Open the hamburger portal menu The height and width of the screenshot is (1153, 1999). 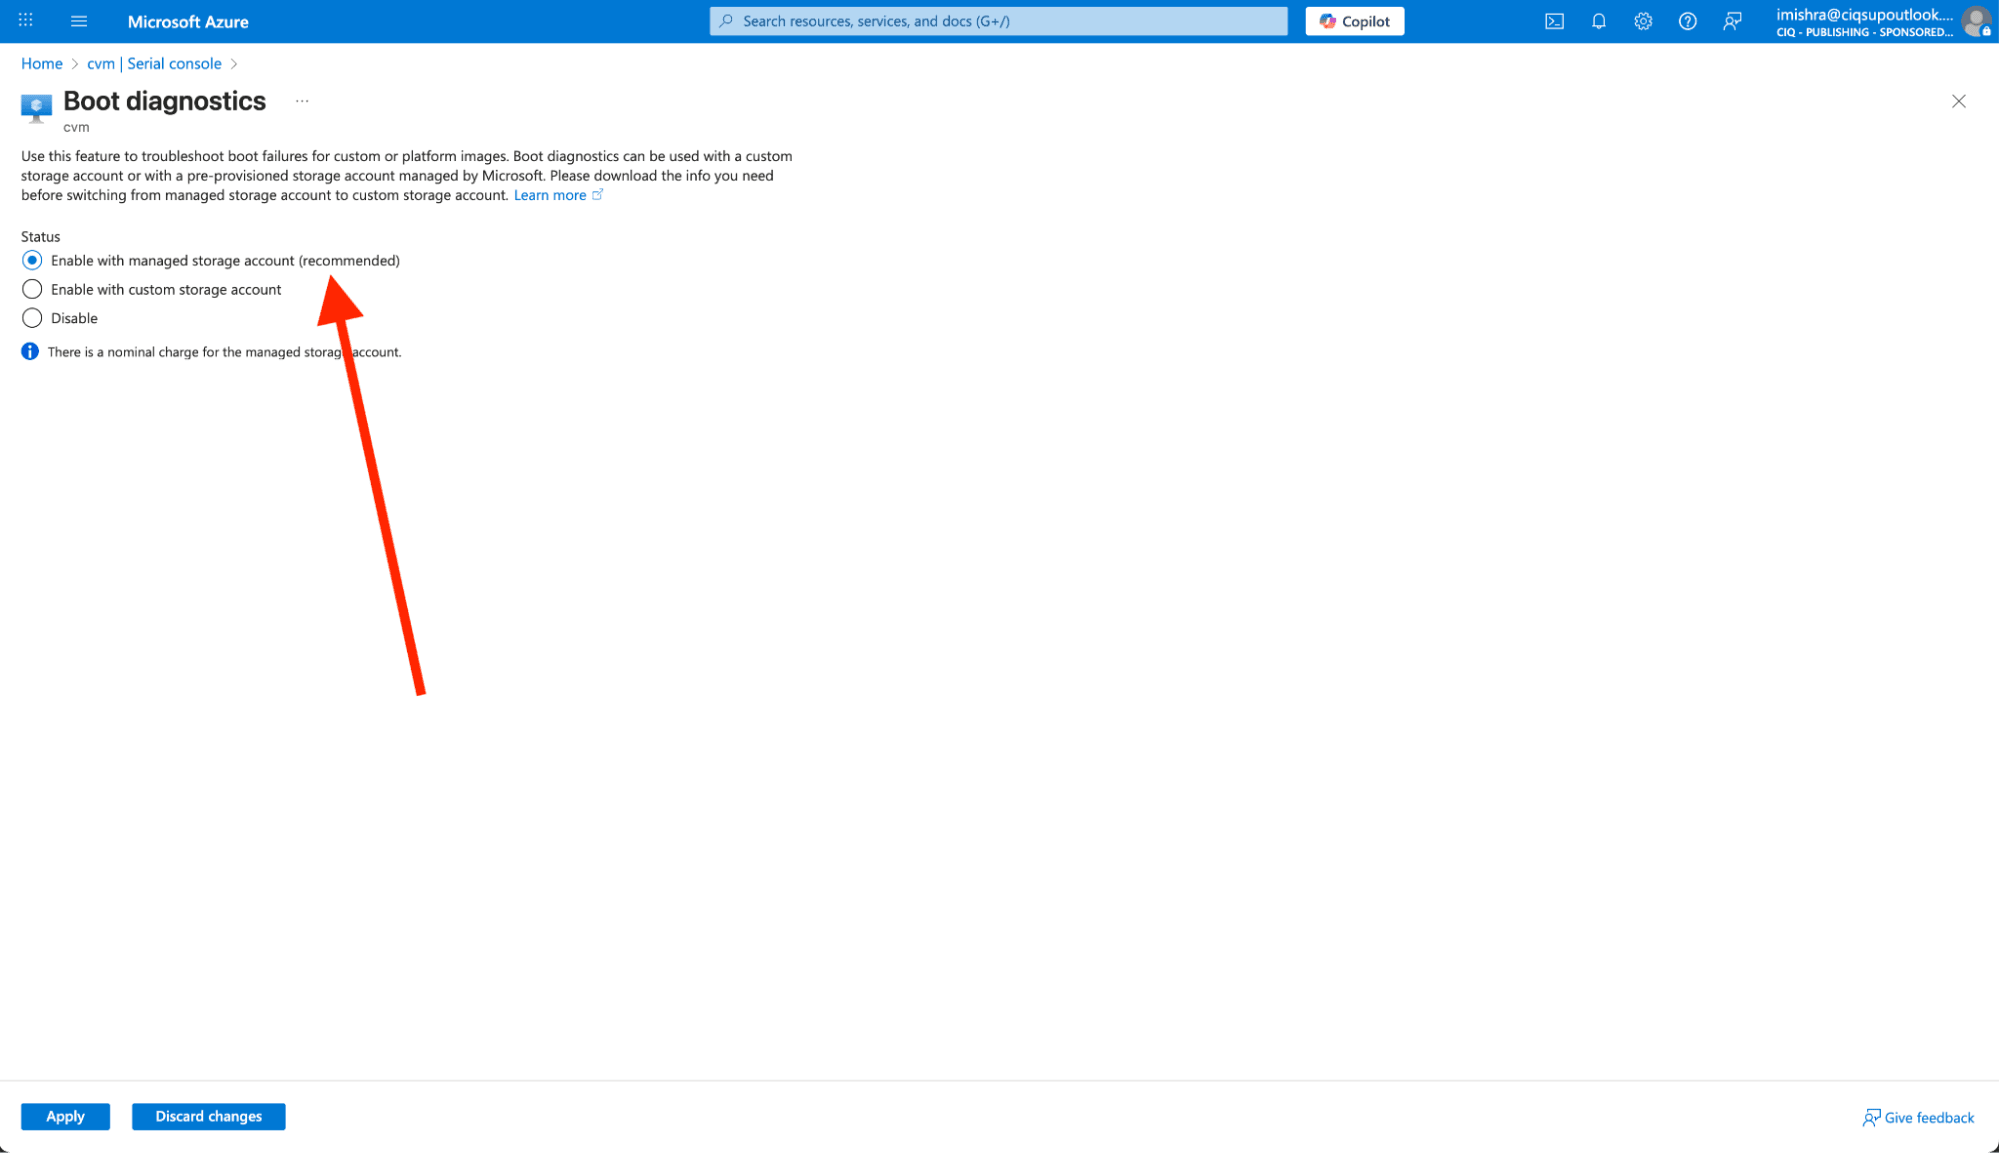pyautogui.click(x=79, y=21)
